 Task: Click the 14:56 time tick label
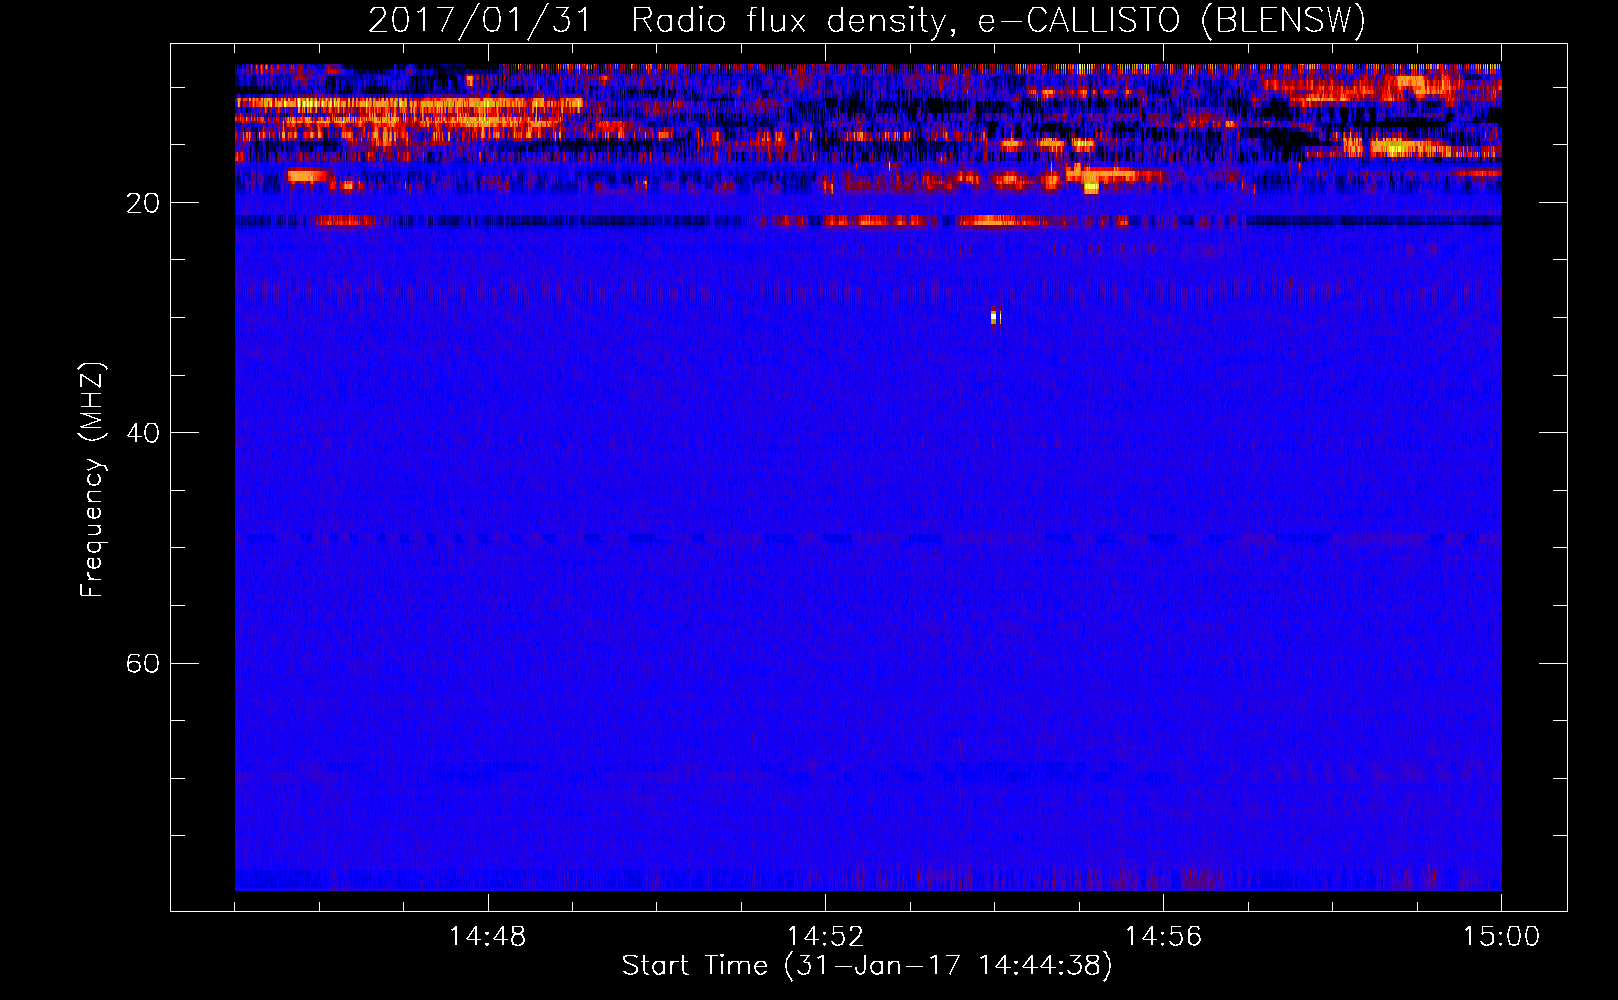tap(1163, 937)
